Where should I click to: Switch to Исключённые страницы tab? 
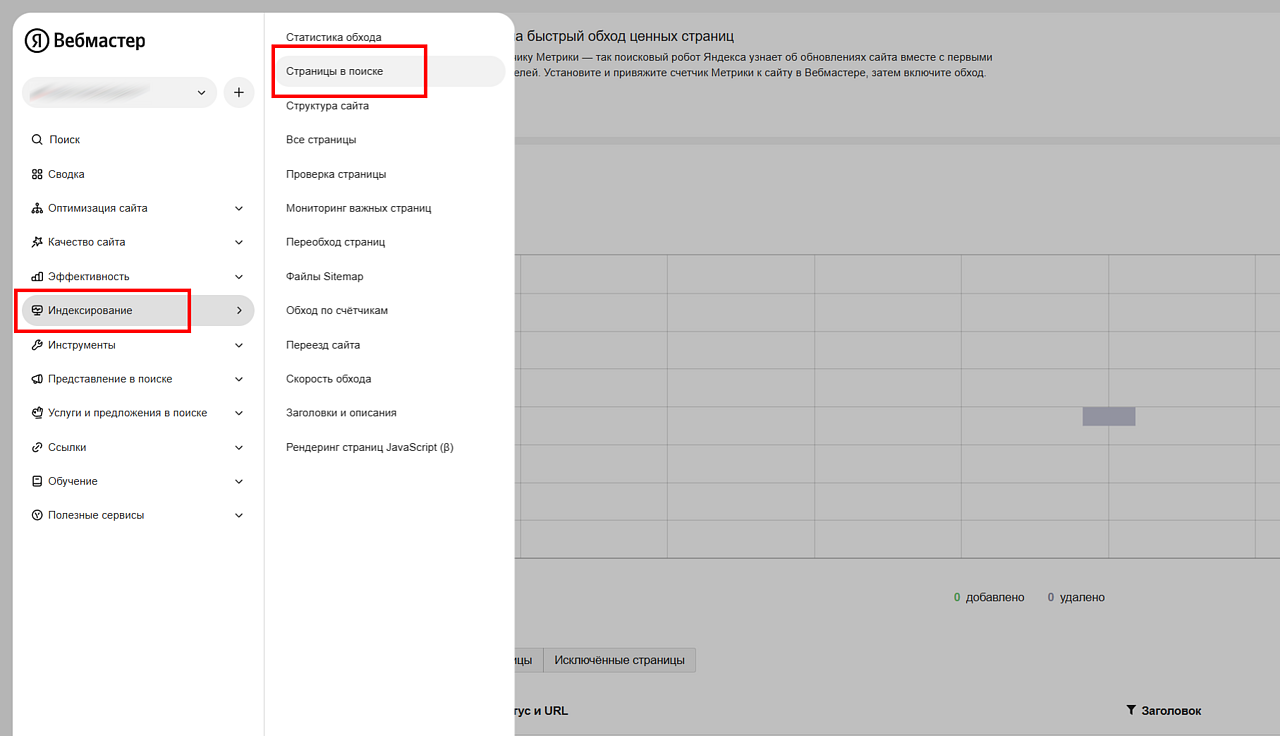(619, 660)
